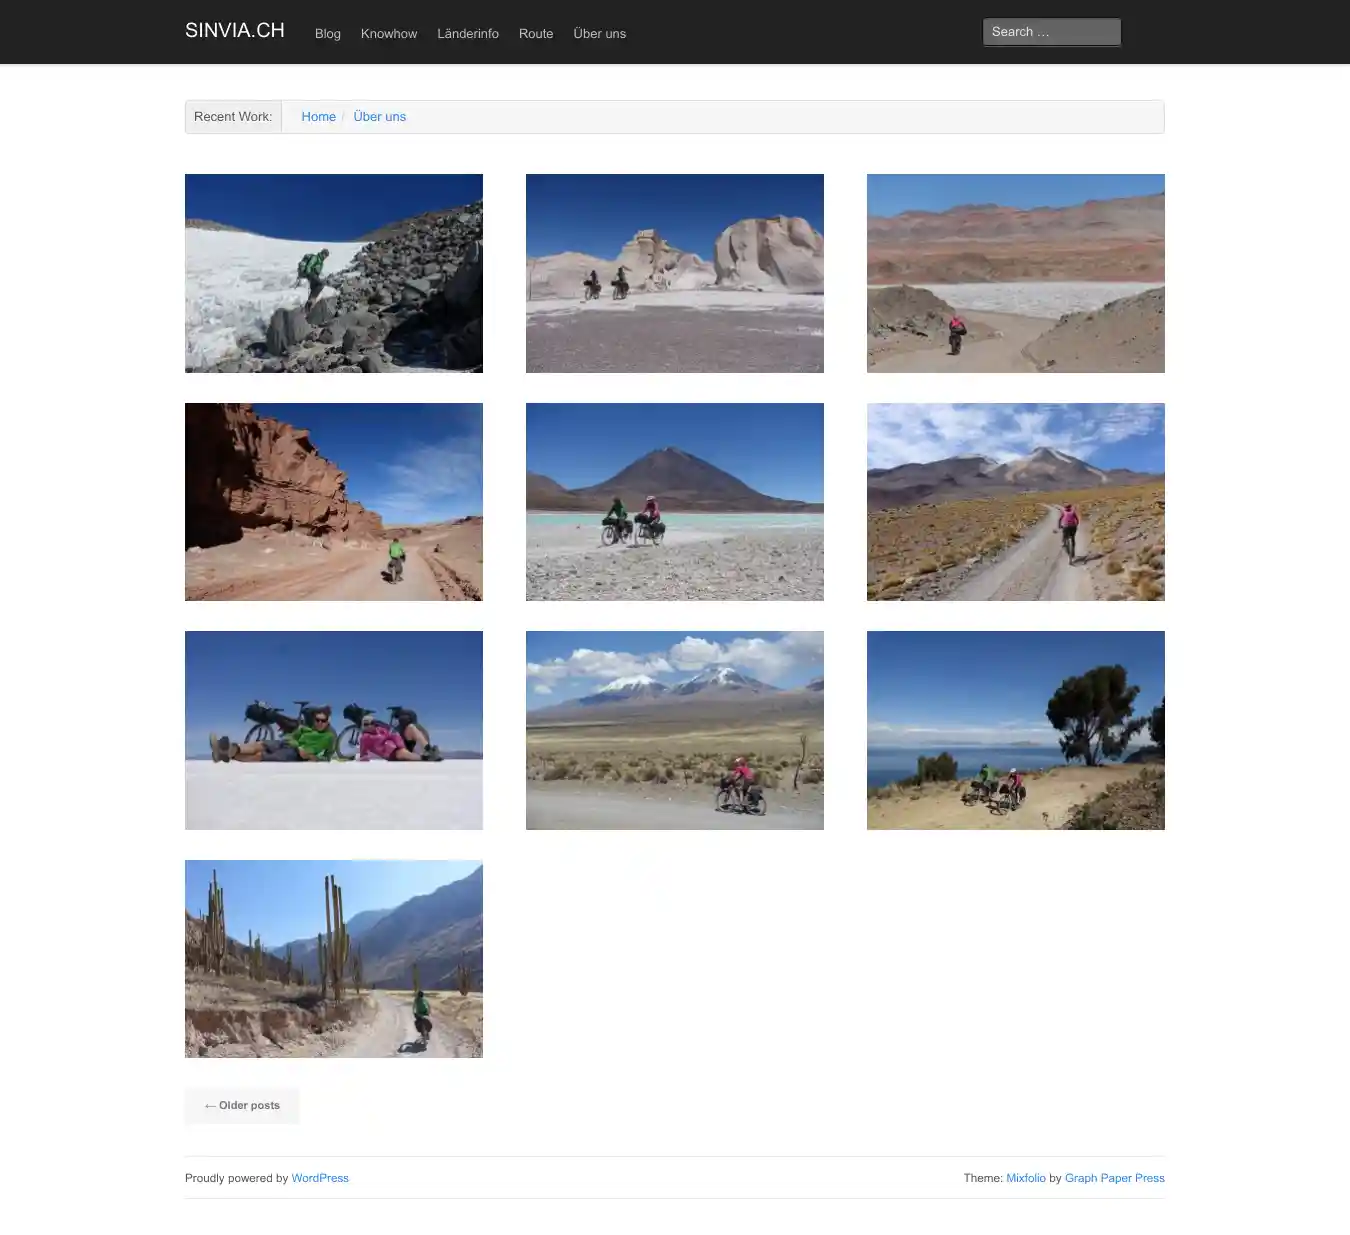
Task: Select Route in the top navigation
Action: coord(535,33)
